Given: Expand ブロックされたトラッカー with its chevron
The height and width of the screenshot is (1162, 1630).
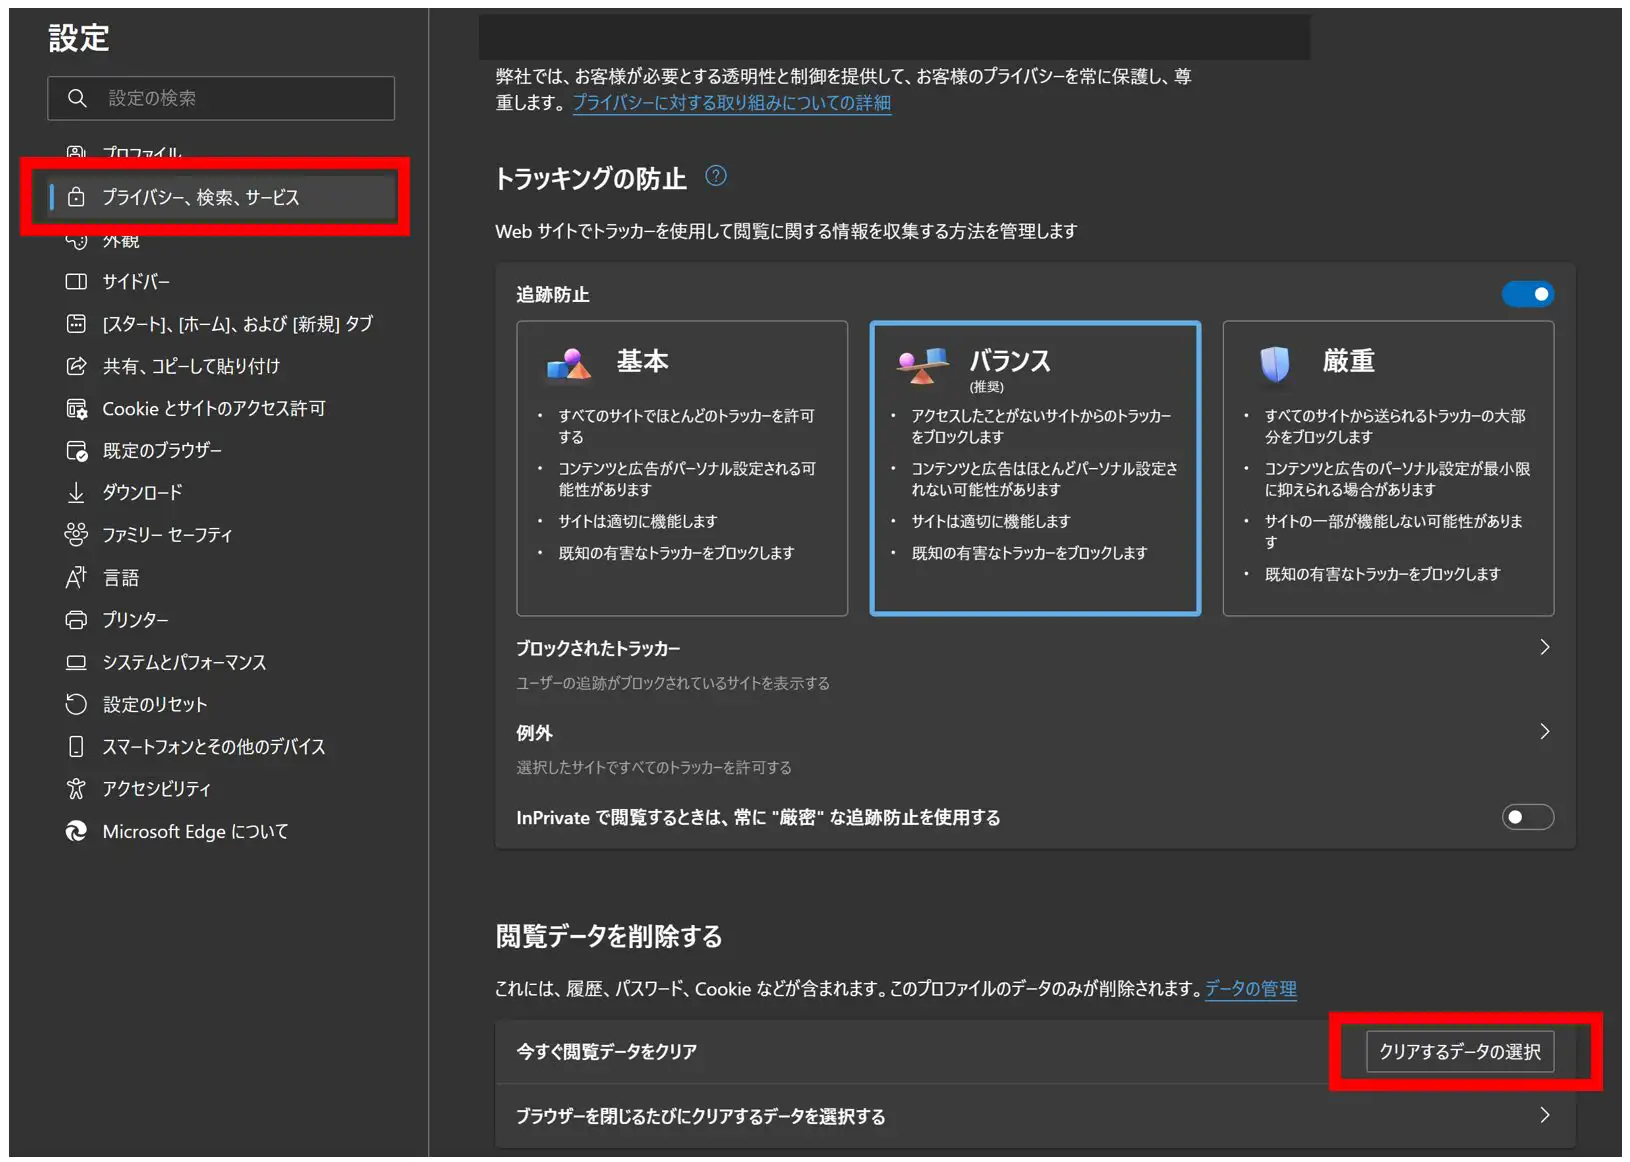Looking at the screenshot, I should tap(1544, 647).
